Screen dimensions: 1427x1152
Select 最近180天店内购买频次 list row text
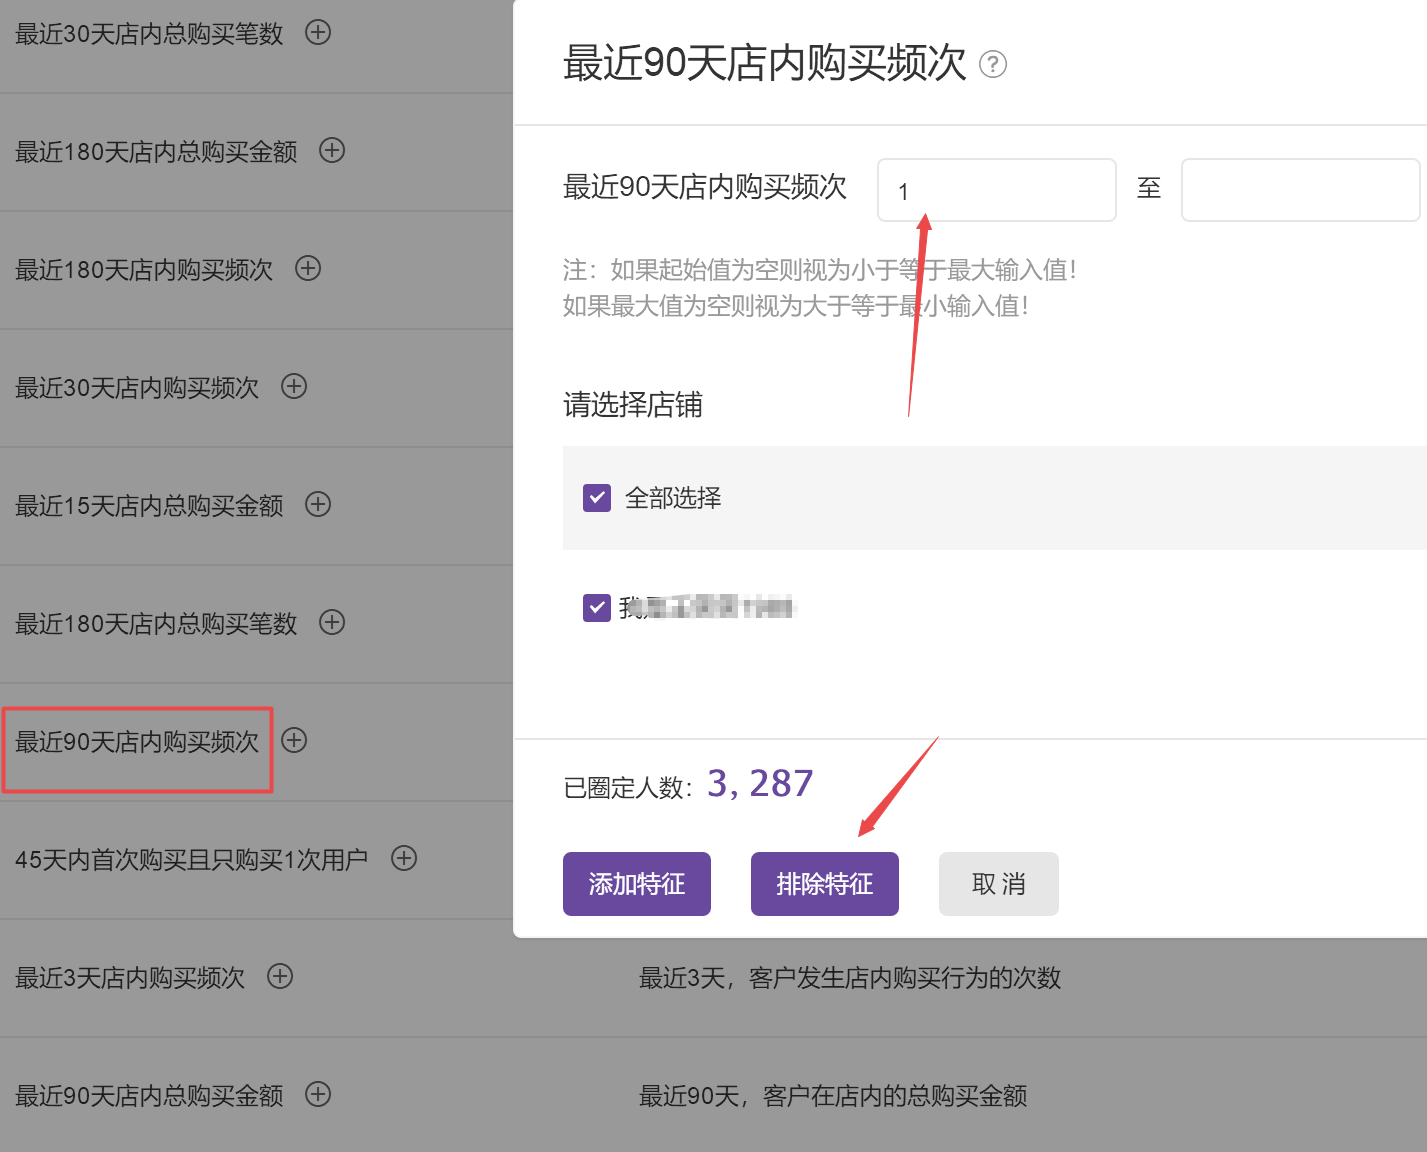[x=144, y=270]
